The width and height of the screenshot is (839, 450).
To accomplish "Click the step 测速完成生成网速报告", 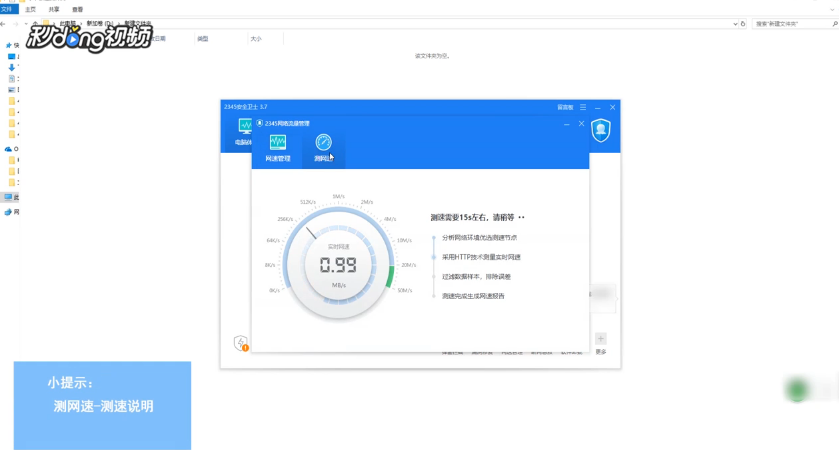I will (473, 296).
